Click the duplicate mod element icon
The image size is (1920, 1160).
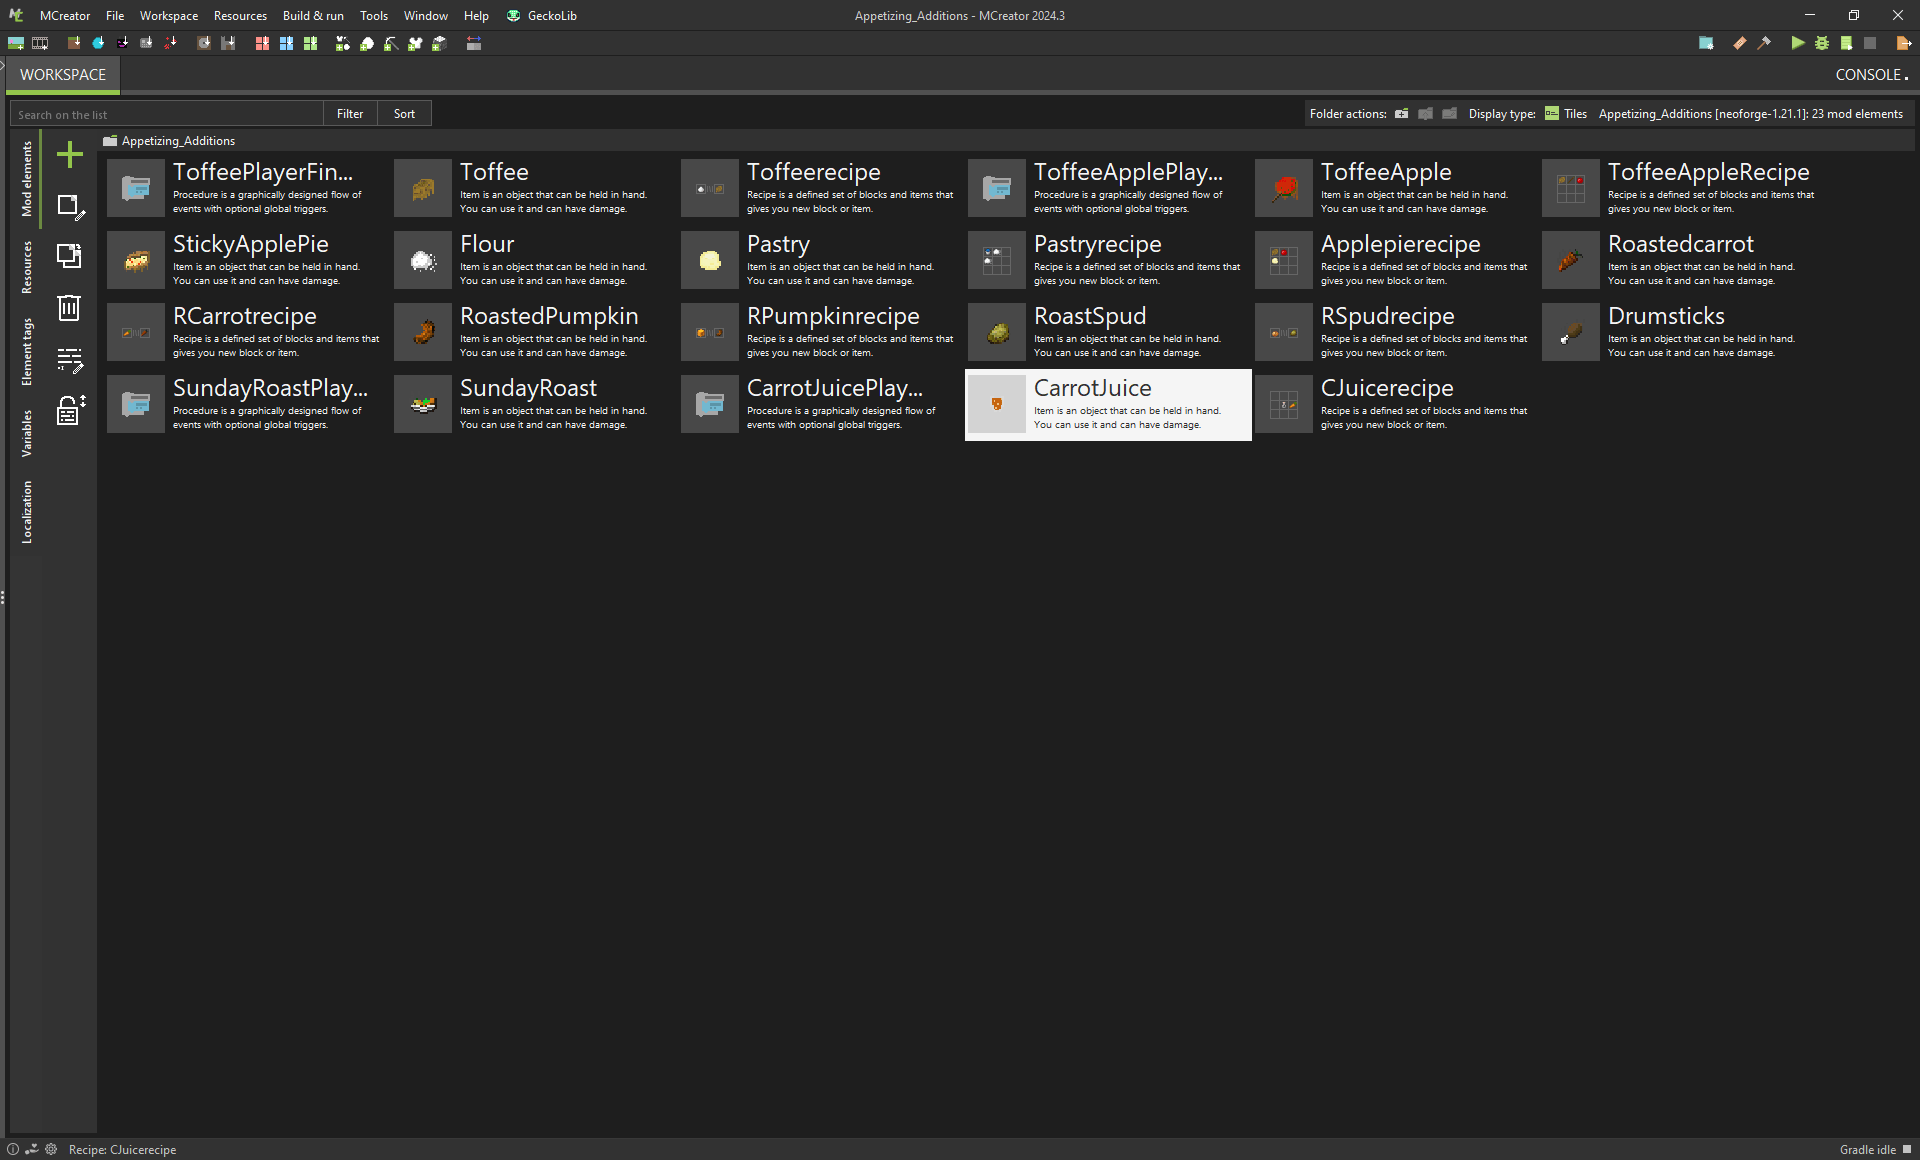(x=69, y=256)
